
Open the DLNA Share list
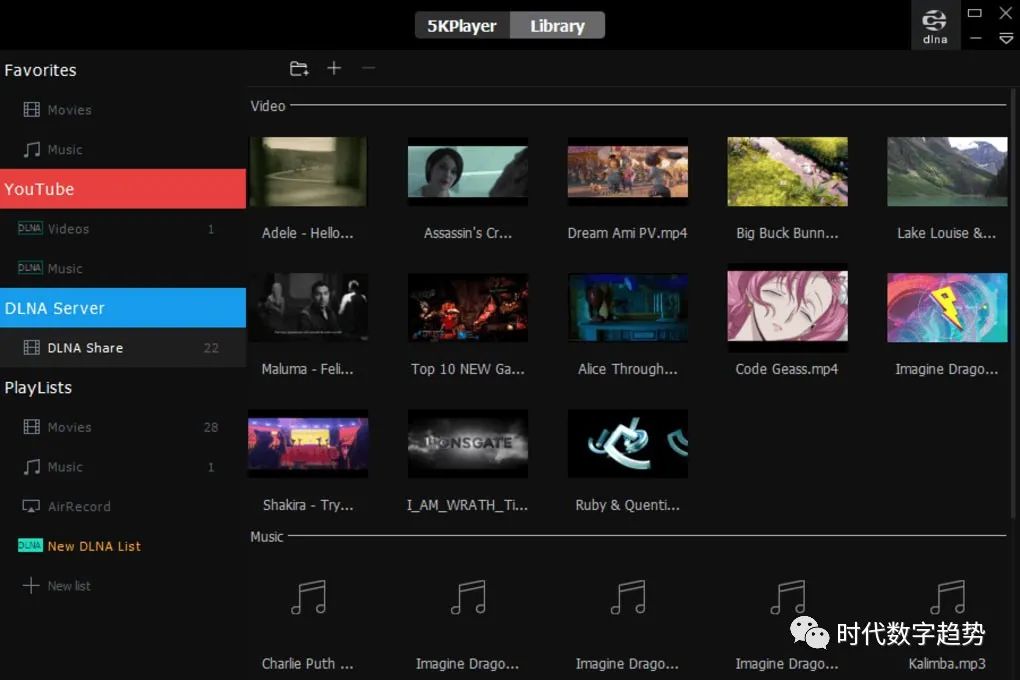pos(123,347)
